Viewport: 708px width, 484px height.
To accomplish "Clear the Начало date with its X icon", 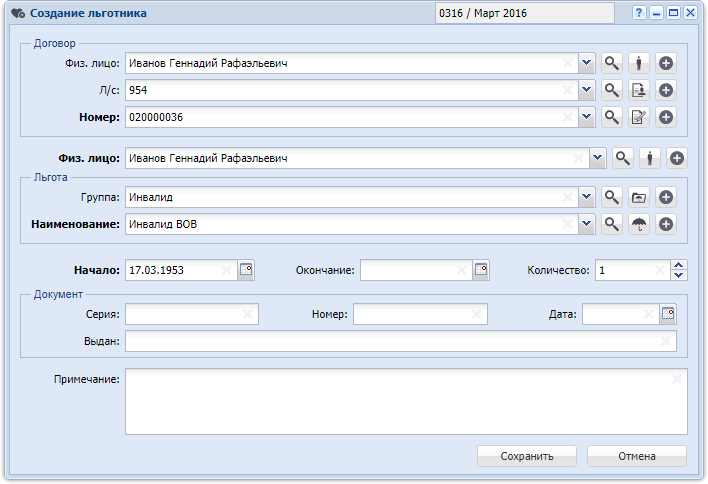I will 227,270.
